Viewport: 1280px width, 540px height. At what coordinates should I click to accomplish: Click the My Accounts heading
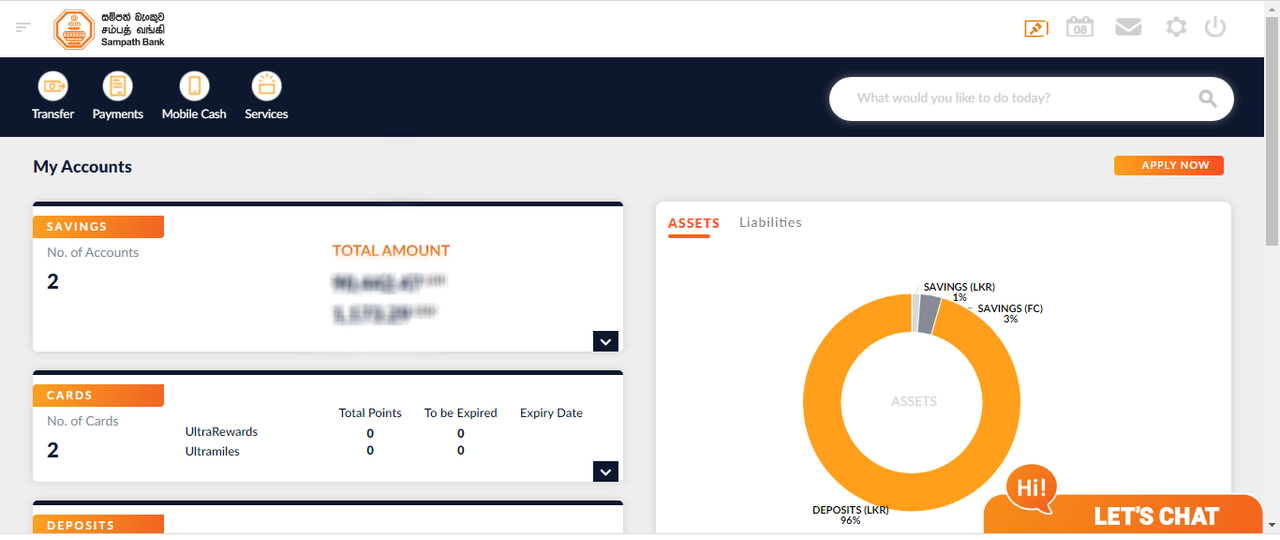pyautogui.click(x=82, y=167)
